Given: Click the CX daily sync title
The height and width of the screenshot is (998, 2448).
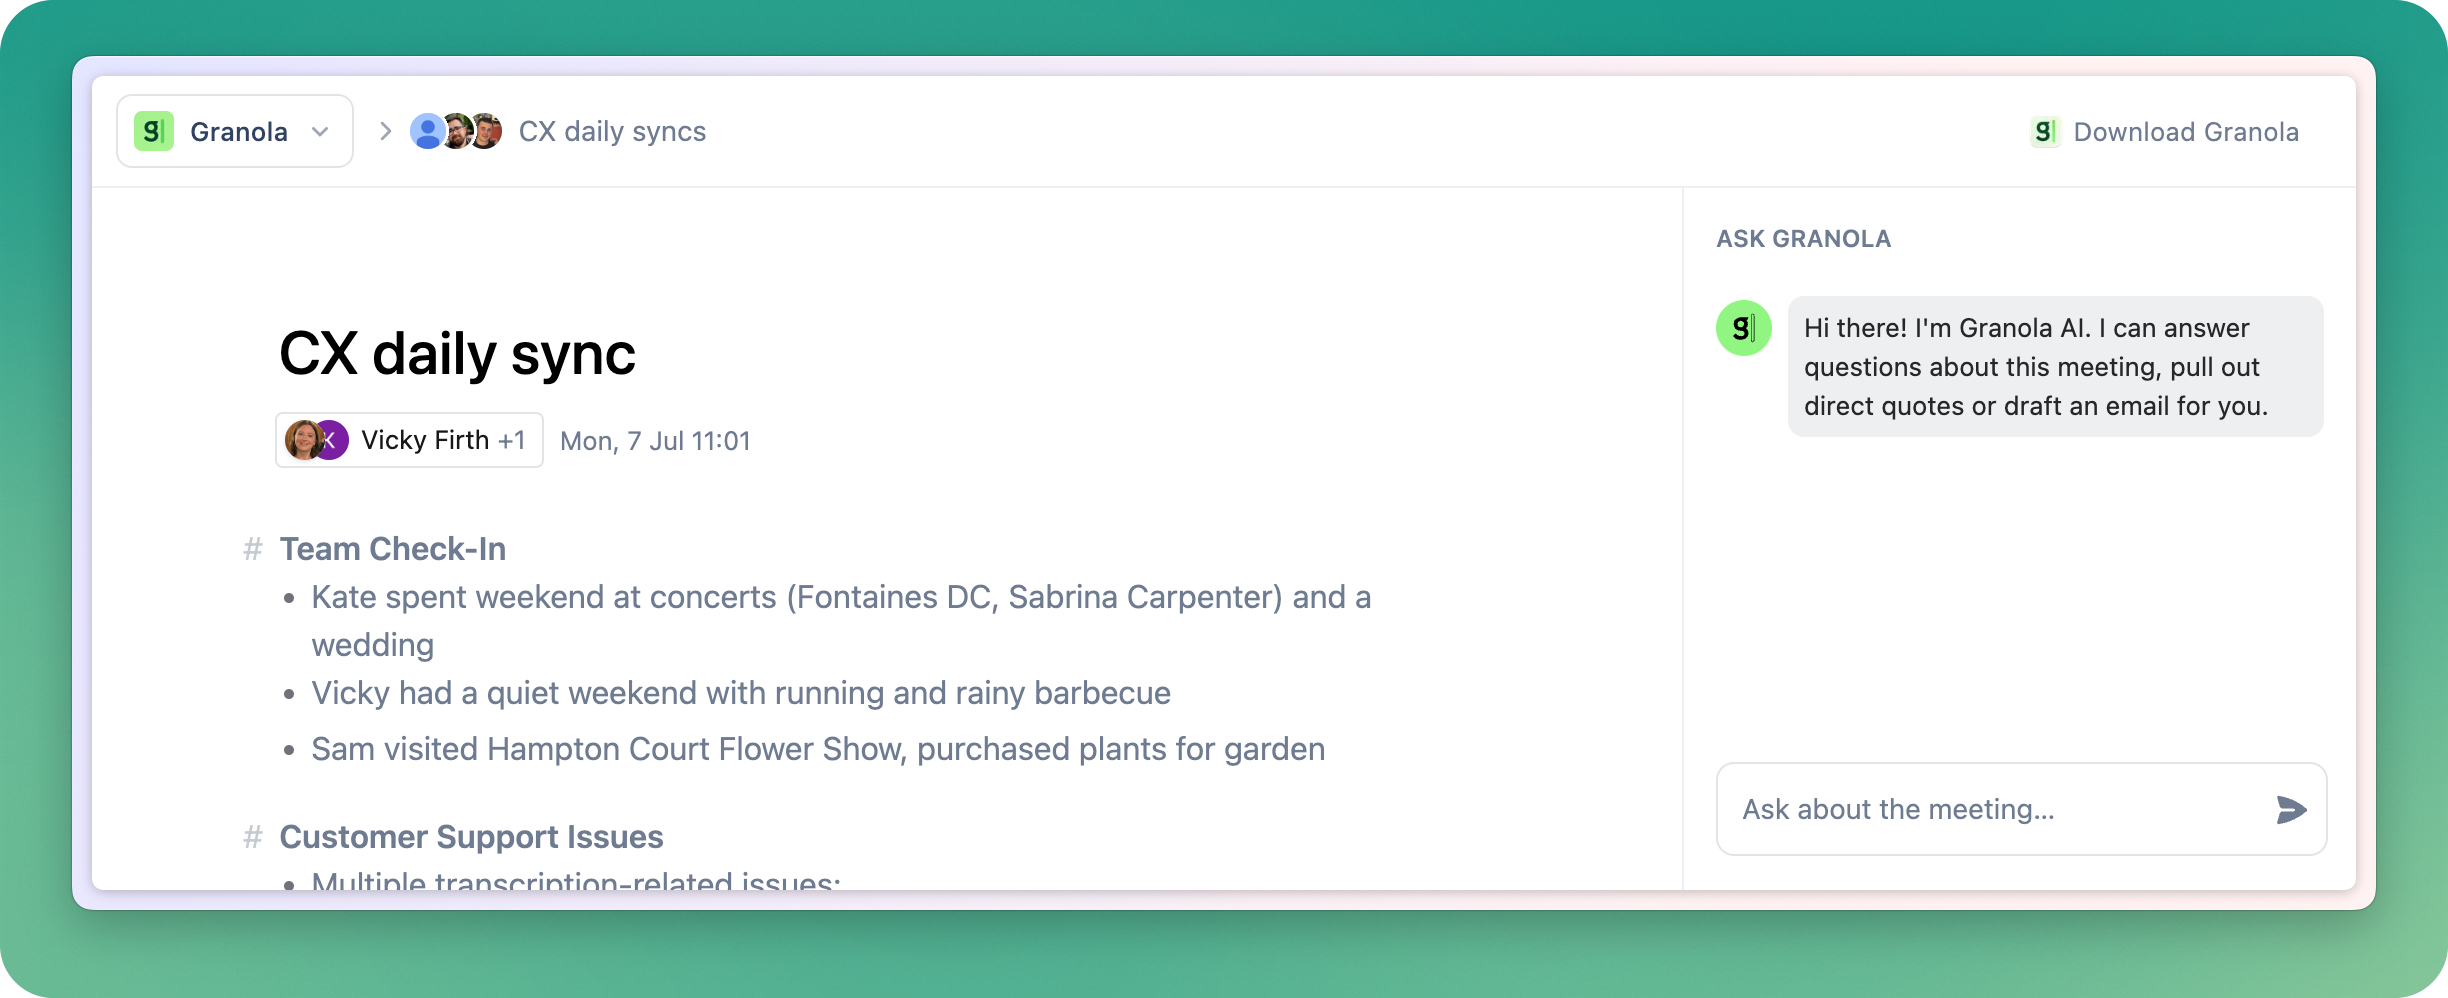Looking at the screenshot, I should click(457, 354).
